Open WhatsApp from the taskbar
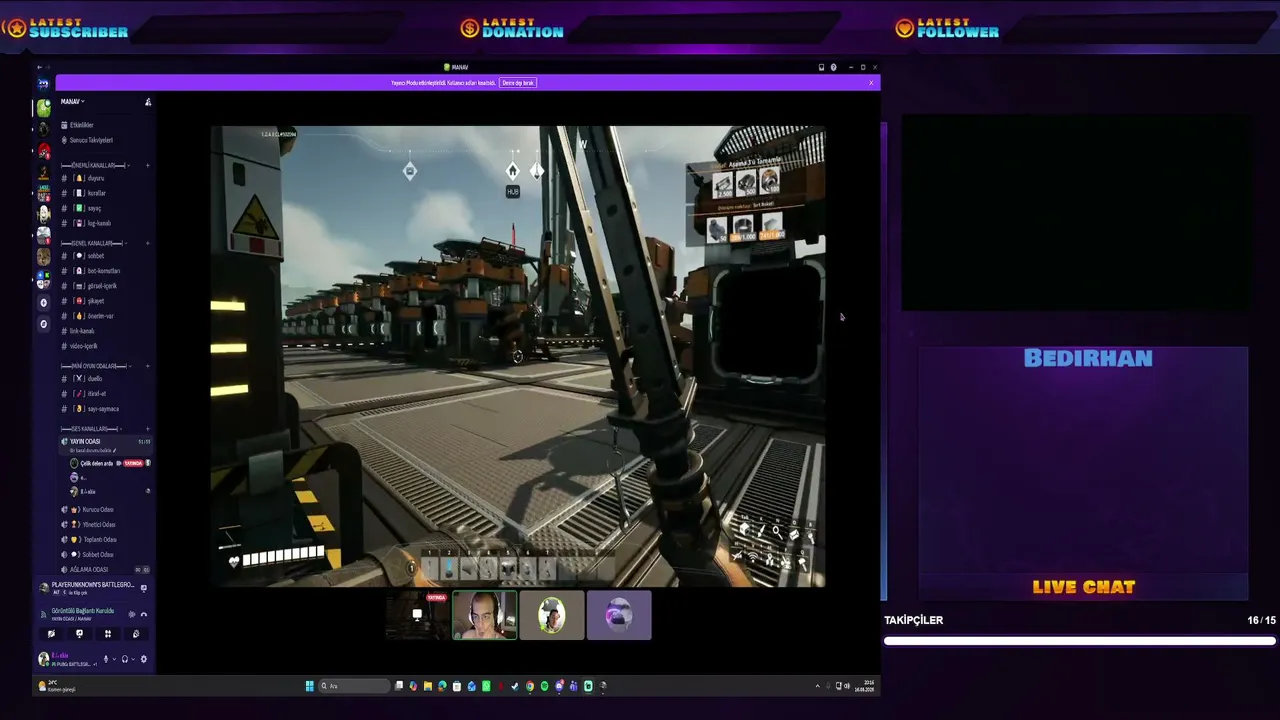The image size is (1280, 720). [486, 686]
